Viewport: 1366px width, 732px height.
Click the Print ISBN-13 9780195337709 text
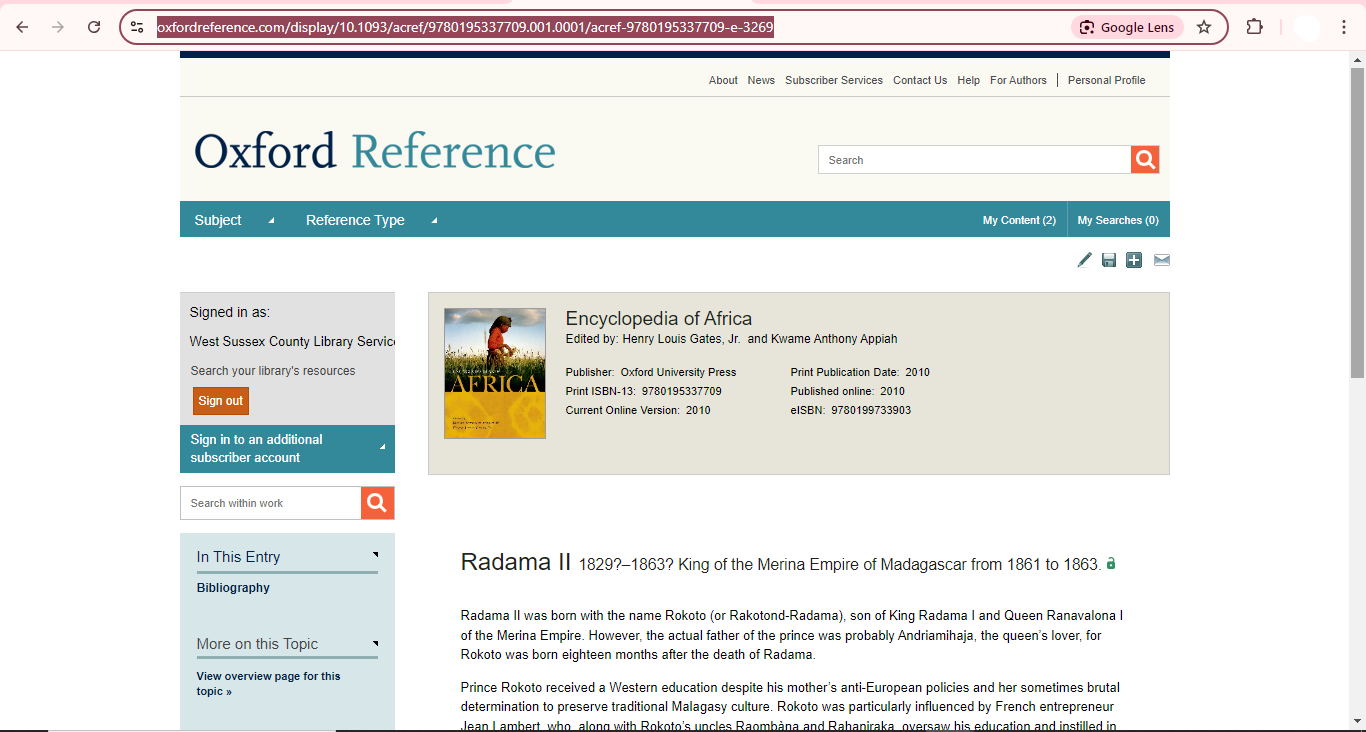[x=643, y=391]
